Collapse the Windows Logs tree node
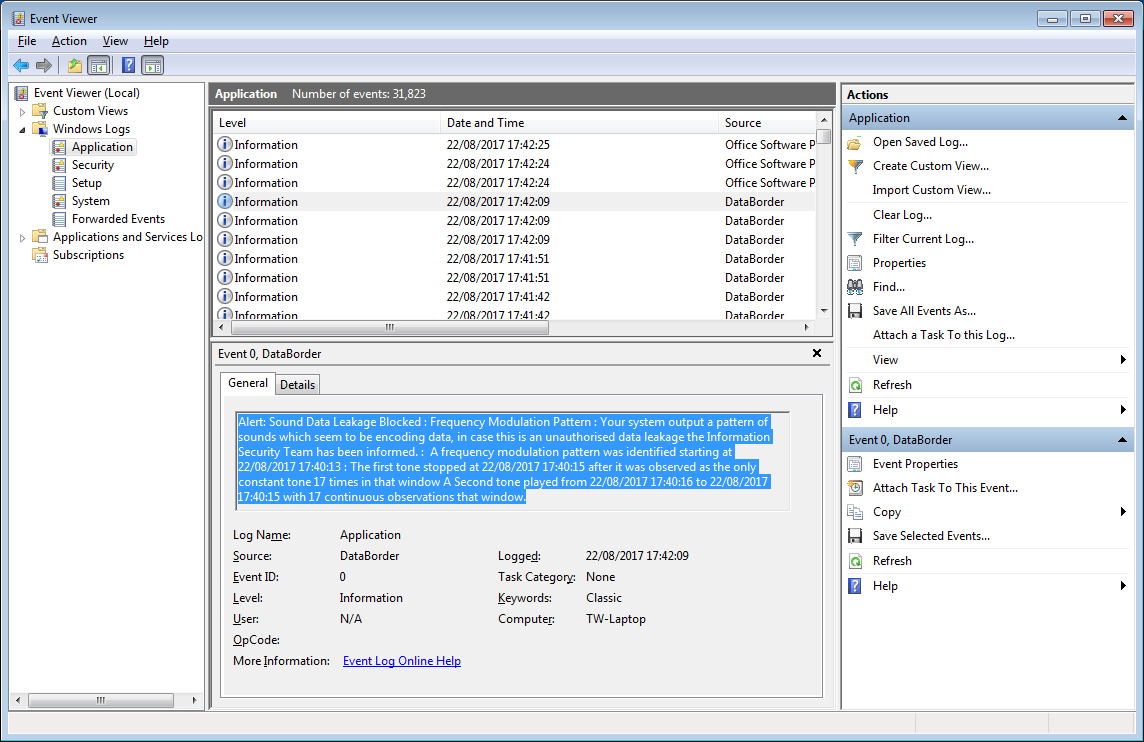Image resolution: width=1144 pixels, height=742 pixels. 23,129
